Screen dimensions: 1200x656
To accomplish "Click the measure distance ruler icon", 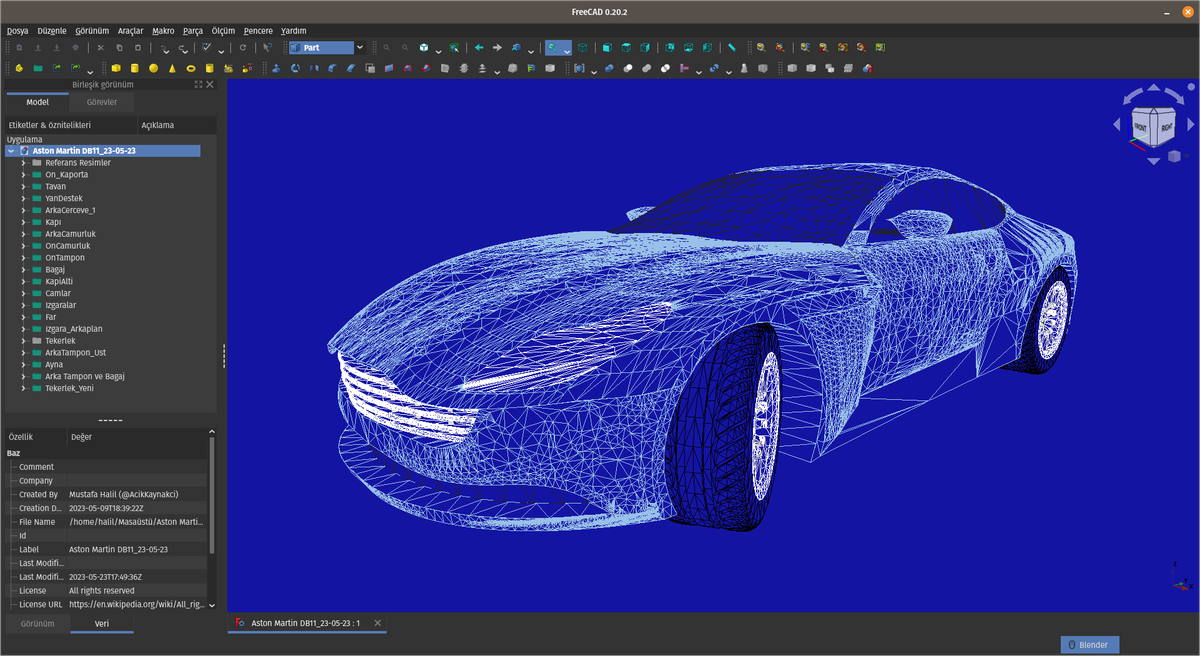I will [x=732, y=47].
